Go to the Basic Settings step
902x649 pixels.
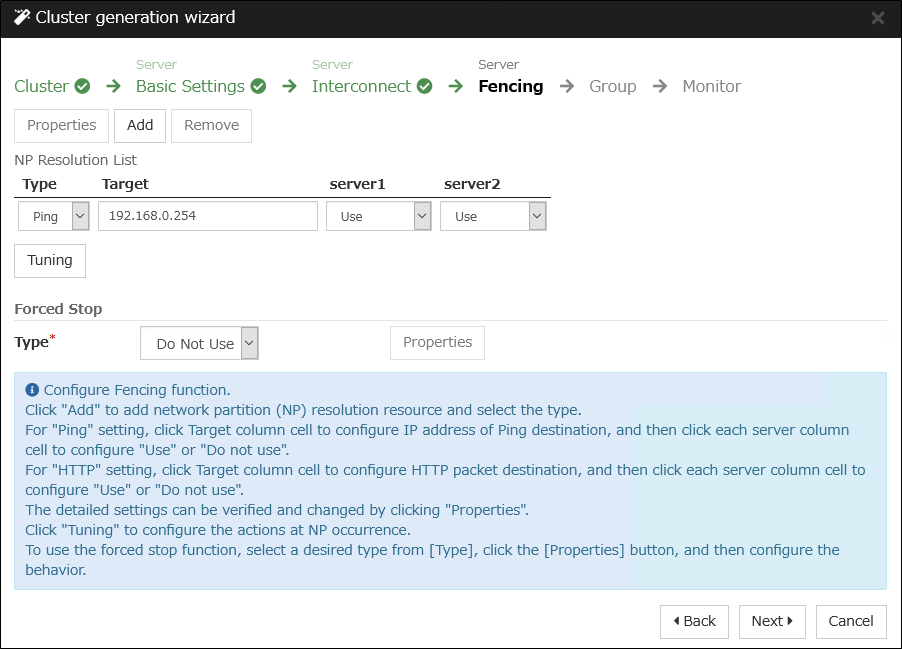(x=190, y=87)
